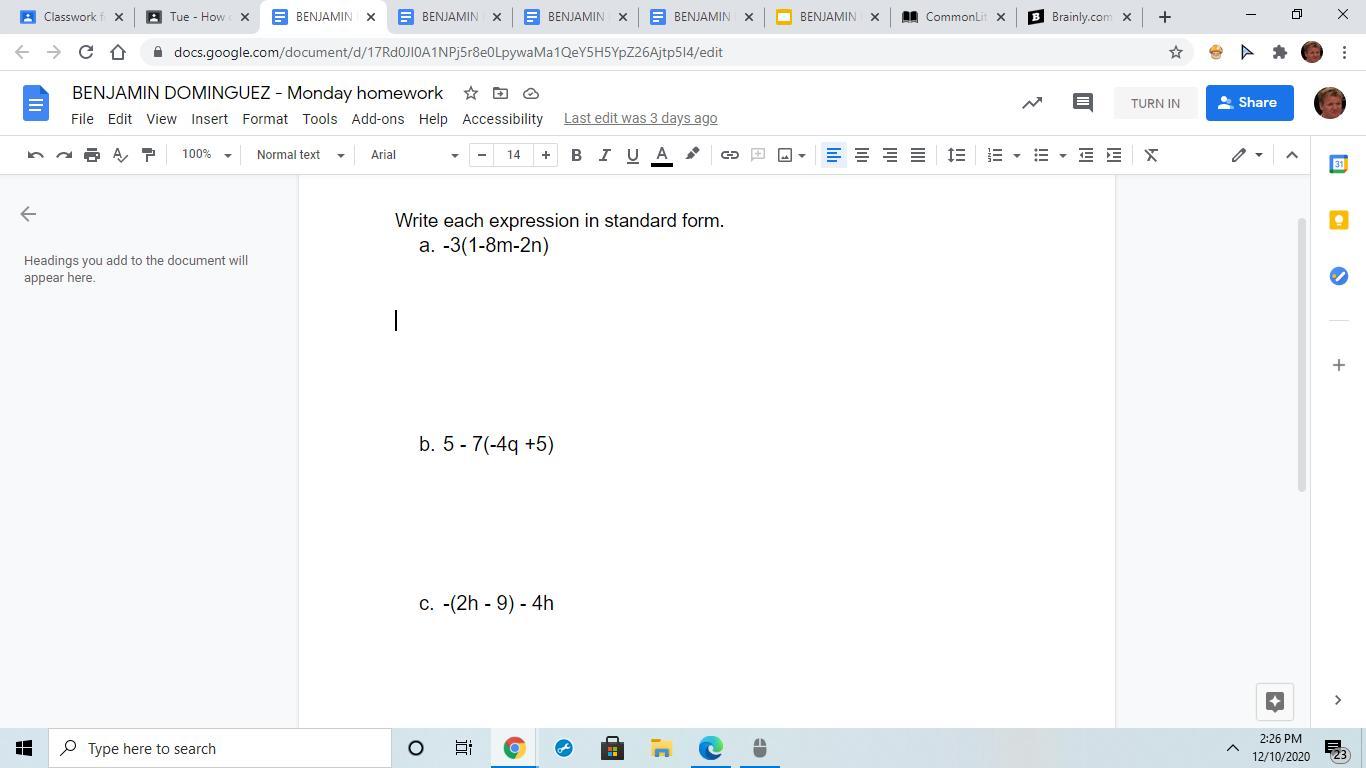1366x768 pixels.
Task: Switch to the CommonLit browser tab
Action: [x=953, y=17]
